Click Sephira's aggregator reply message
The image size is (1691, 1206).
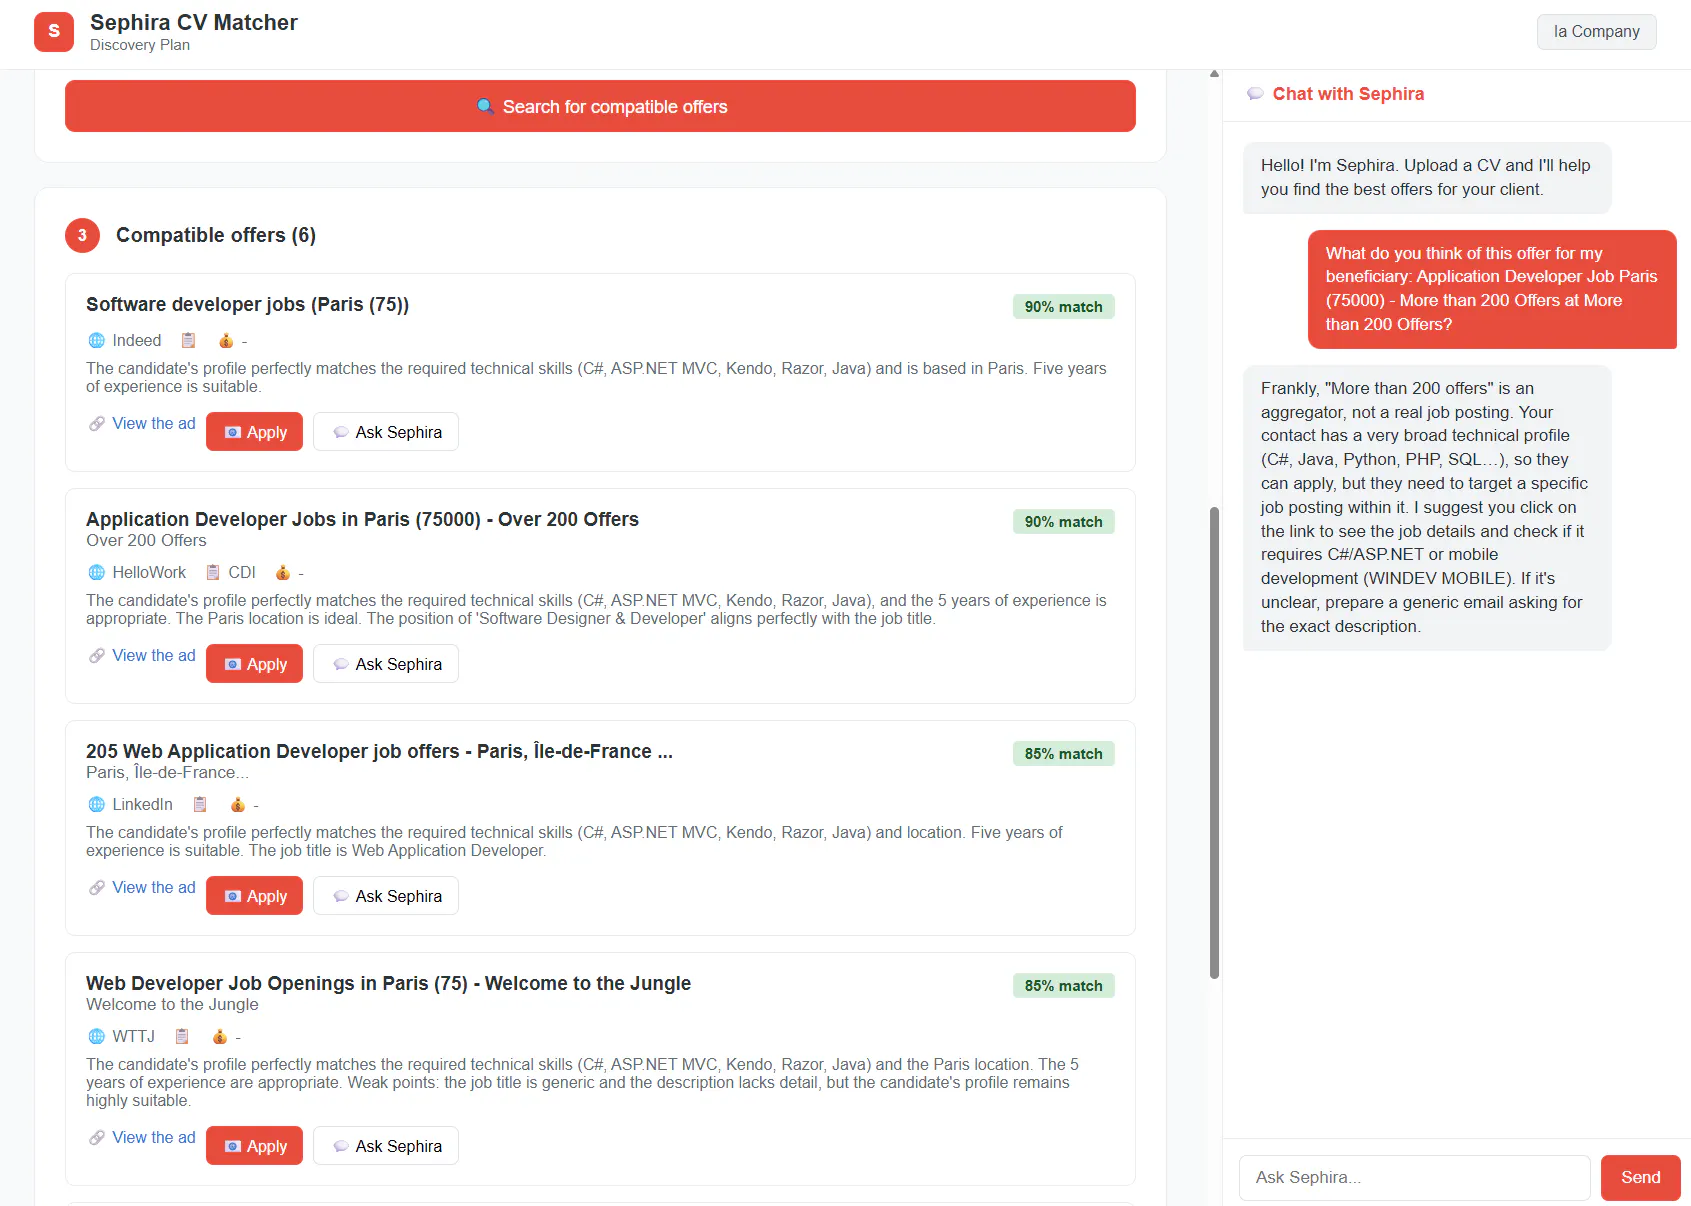(1427, 508)
